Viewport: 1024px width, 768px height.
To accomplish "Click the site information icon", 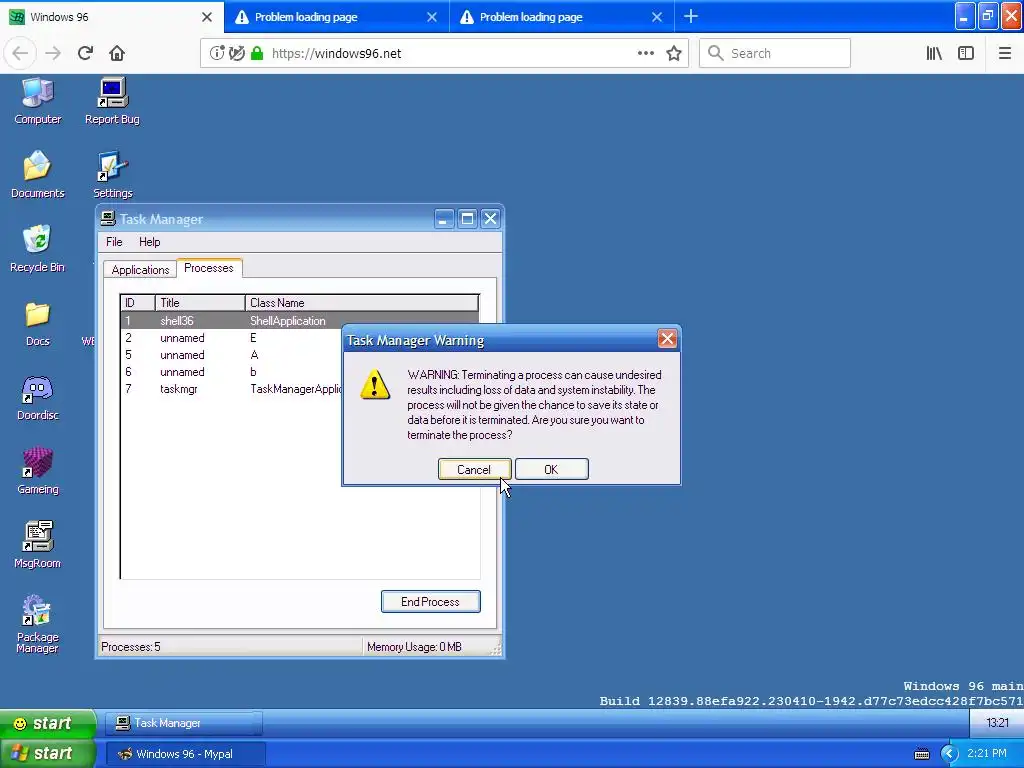I will [x=217, y=53].
